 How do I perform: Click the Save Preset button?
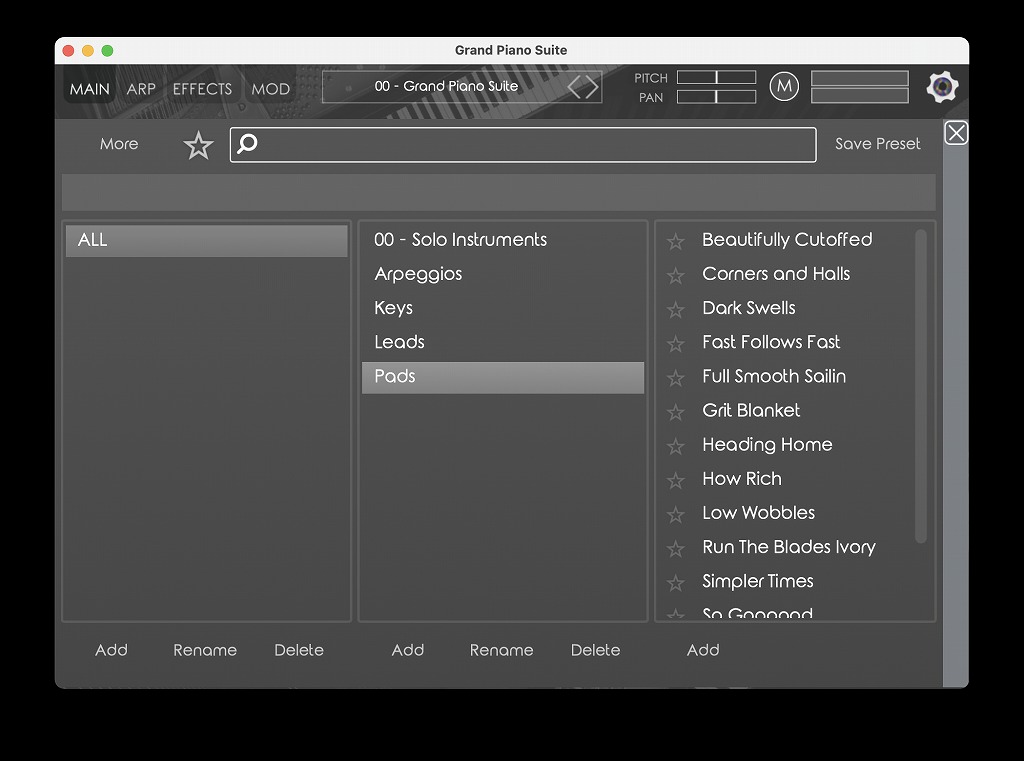tap(877, 144)
